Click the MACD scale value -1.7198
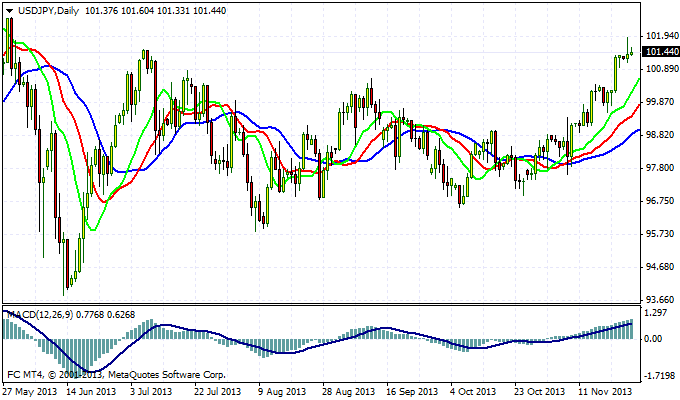680x400 pixels. tap(660, 376)
